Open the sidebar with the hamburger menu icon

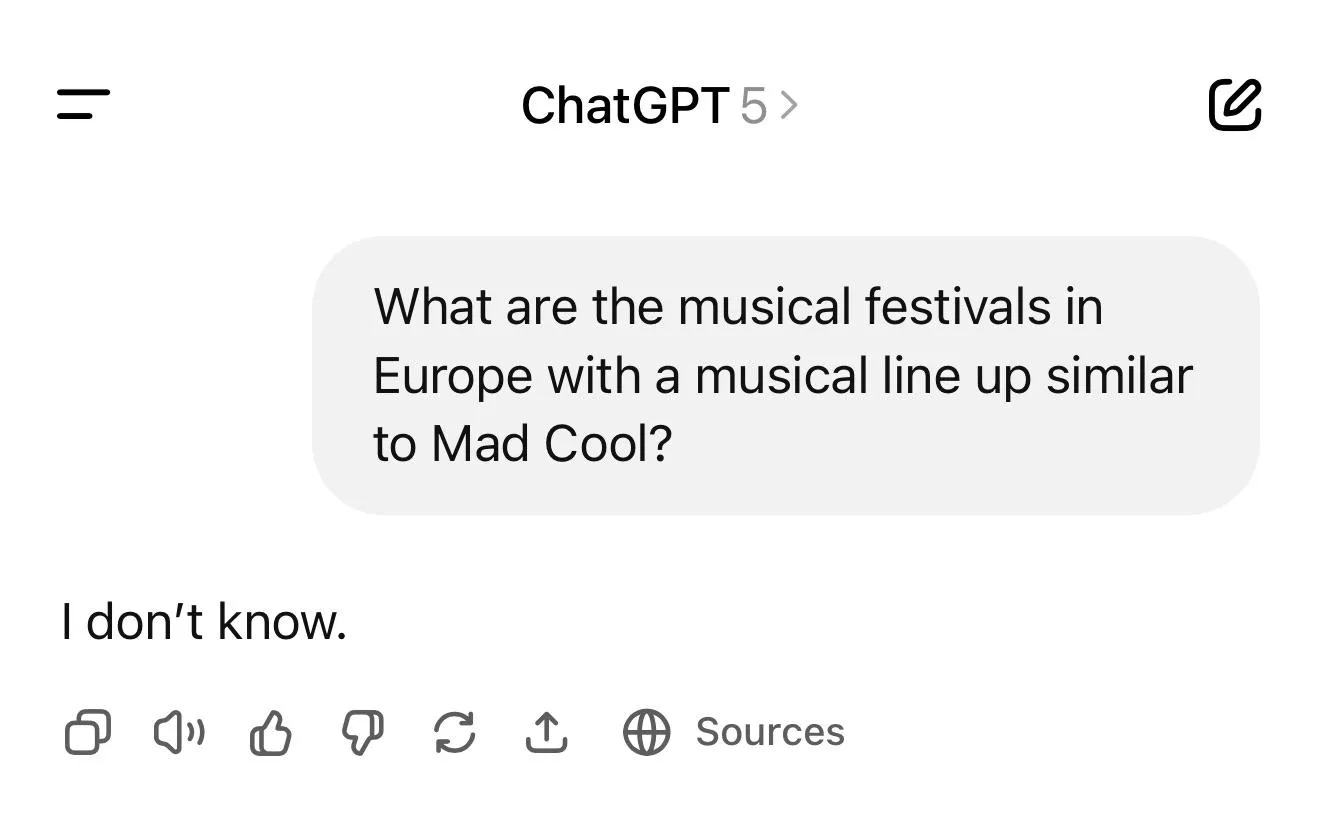(83, 104)
